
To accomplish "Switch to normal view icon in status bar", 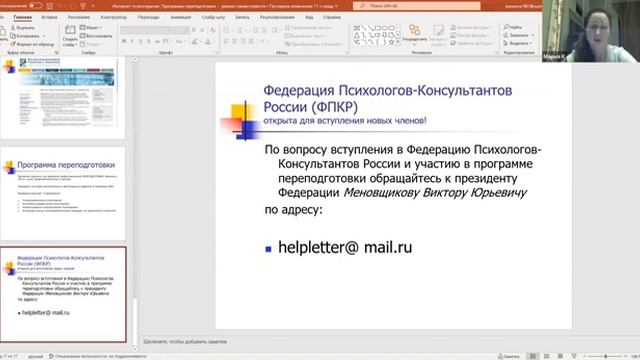I will pos(533,356).
